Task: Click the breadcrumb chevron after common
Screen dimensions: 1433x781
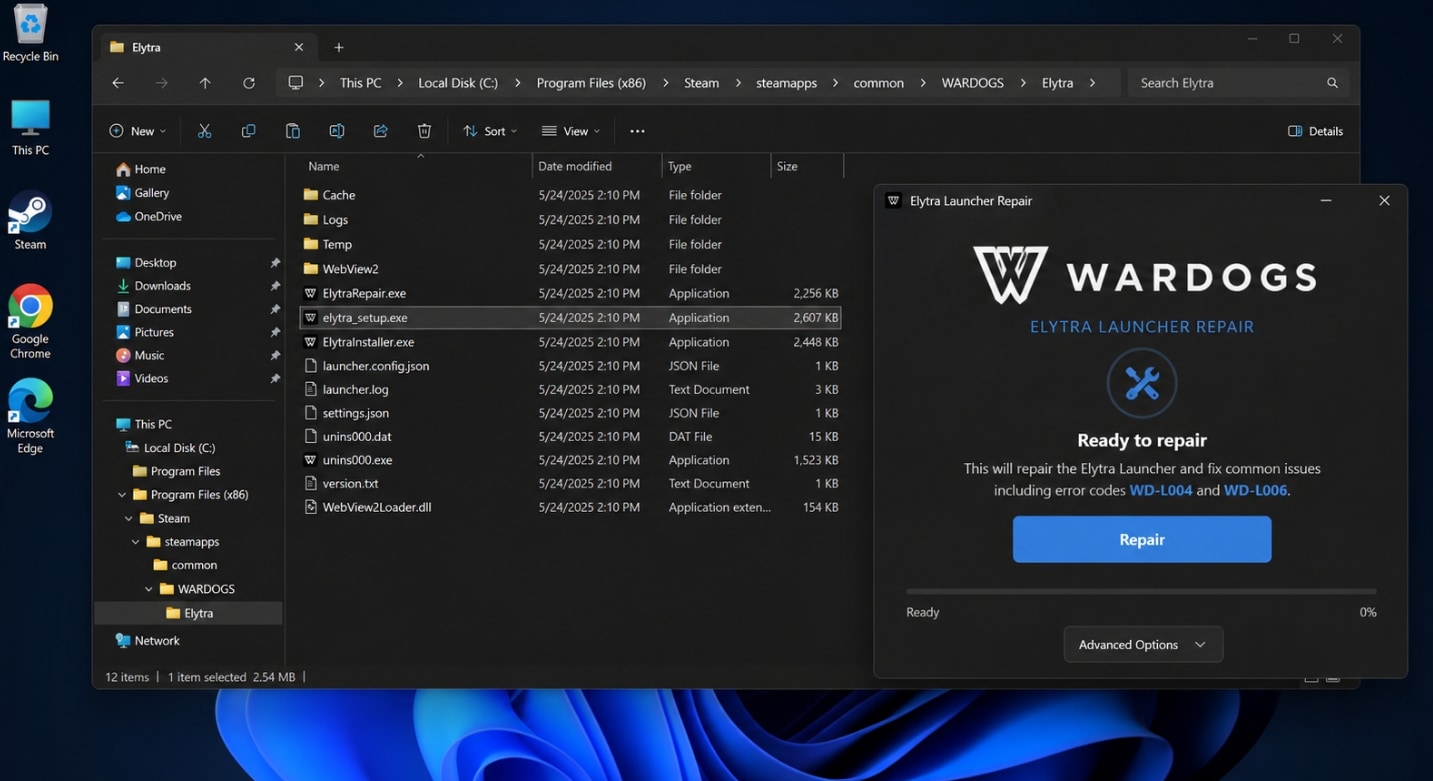Action: [922, 83]
